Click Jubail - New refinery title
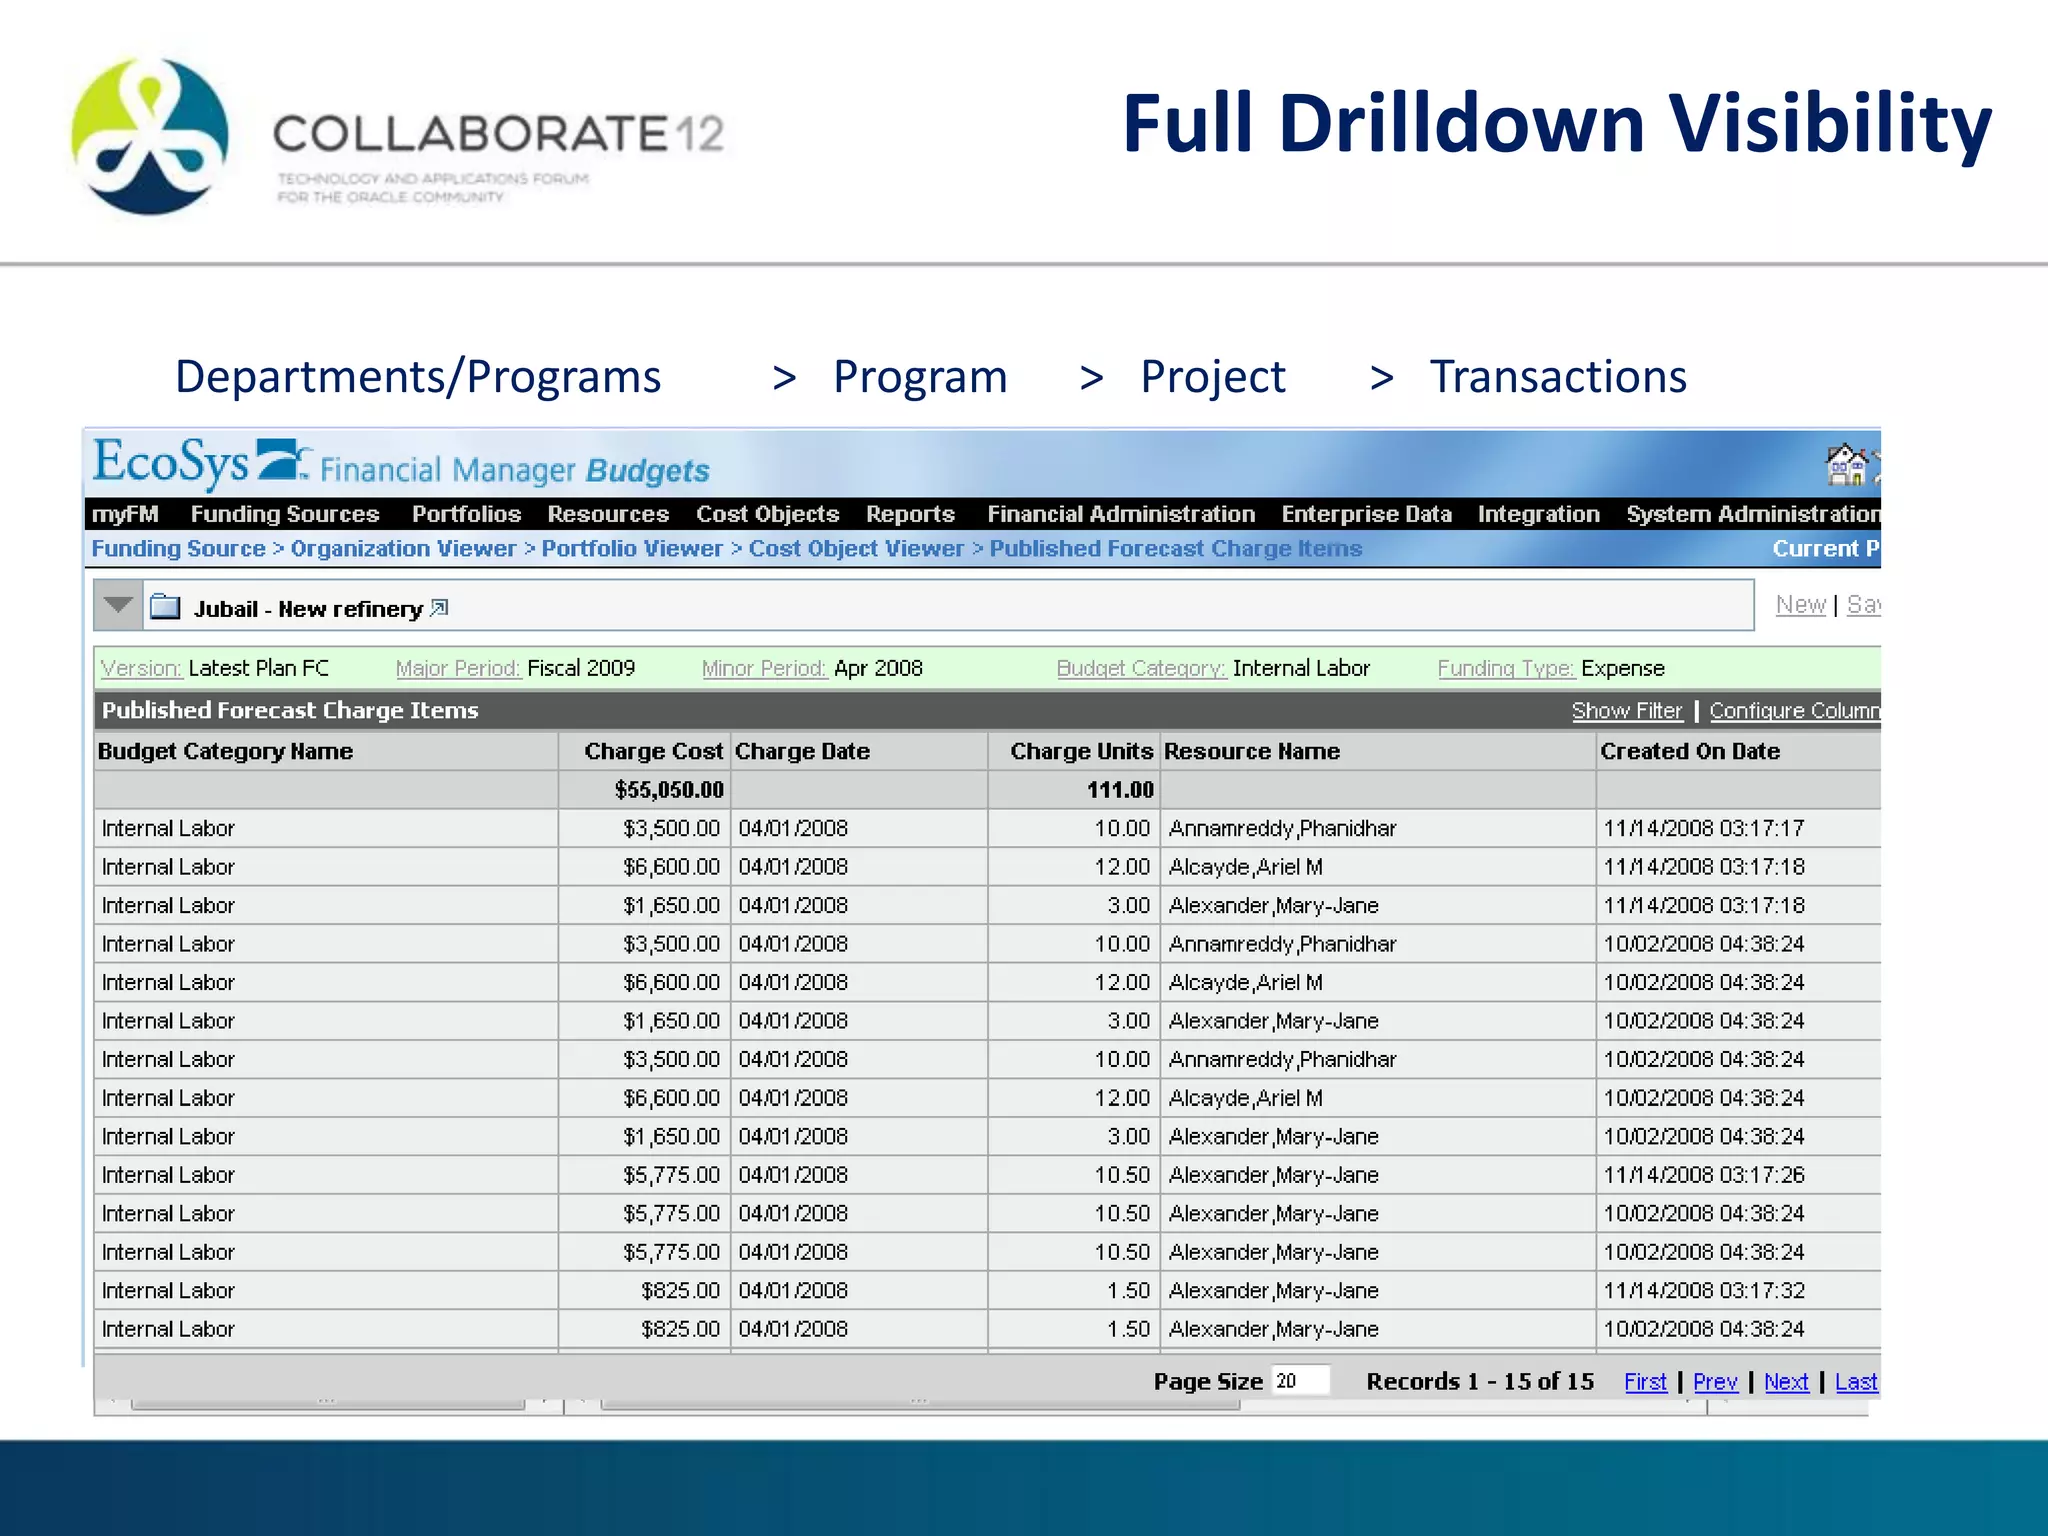 (x=308, y=610)
